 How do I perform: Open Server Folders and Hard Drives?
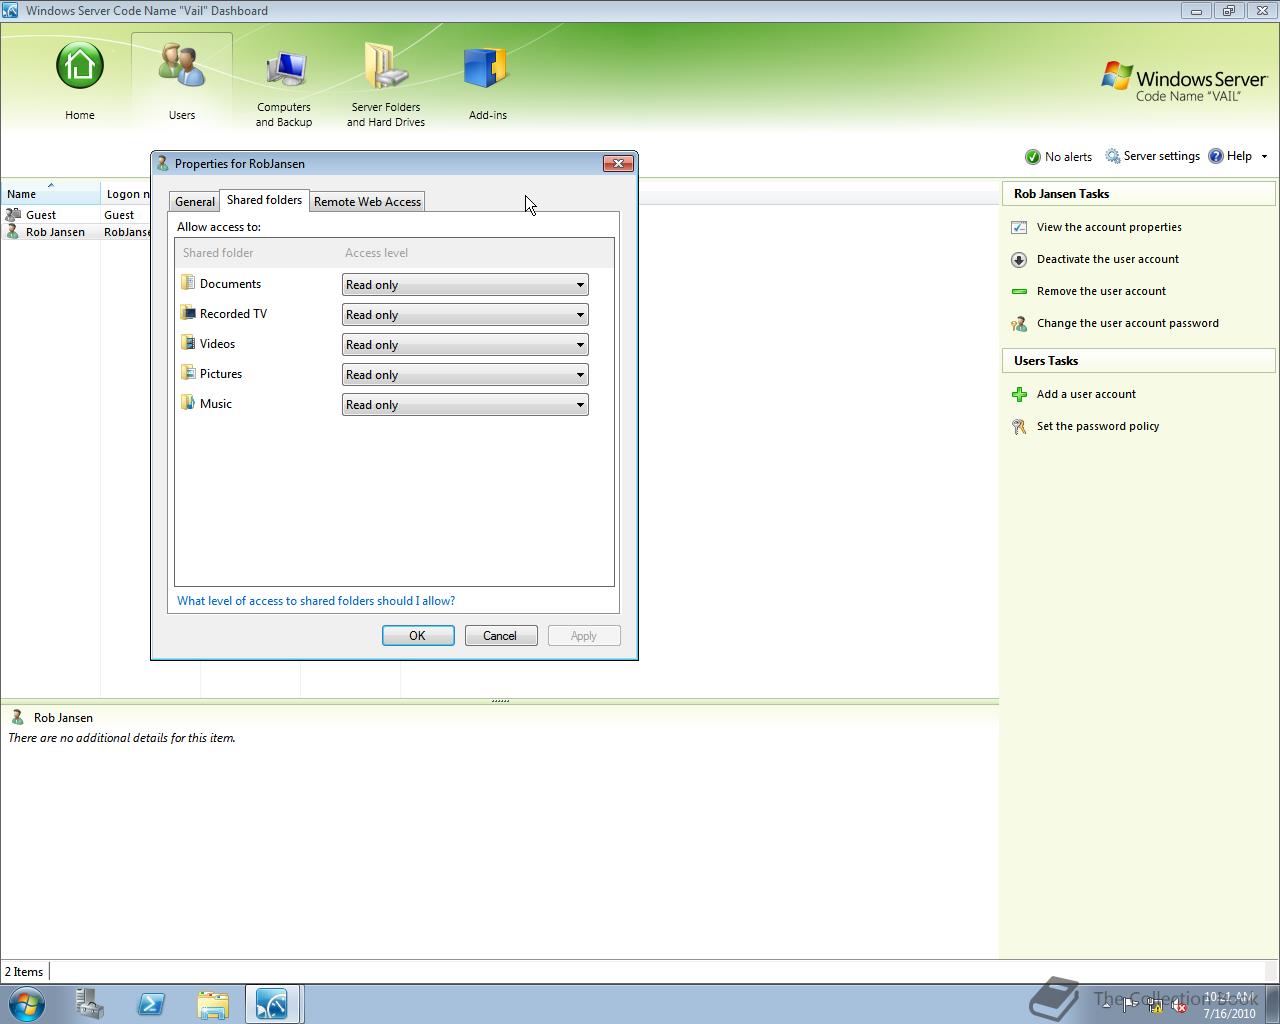(x=386, y=86)
